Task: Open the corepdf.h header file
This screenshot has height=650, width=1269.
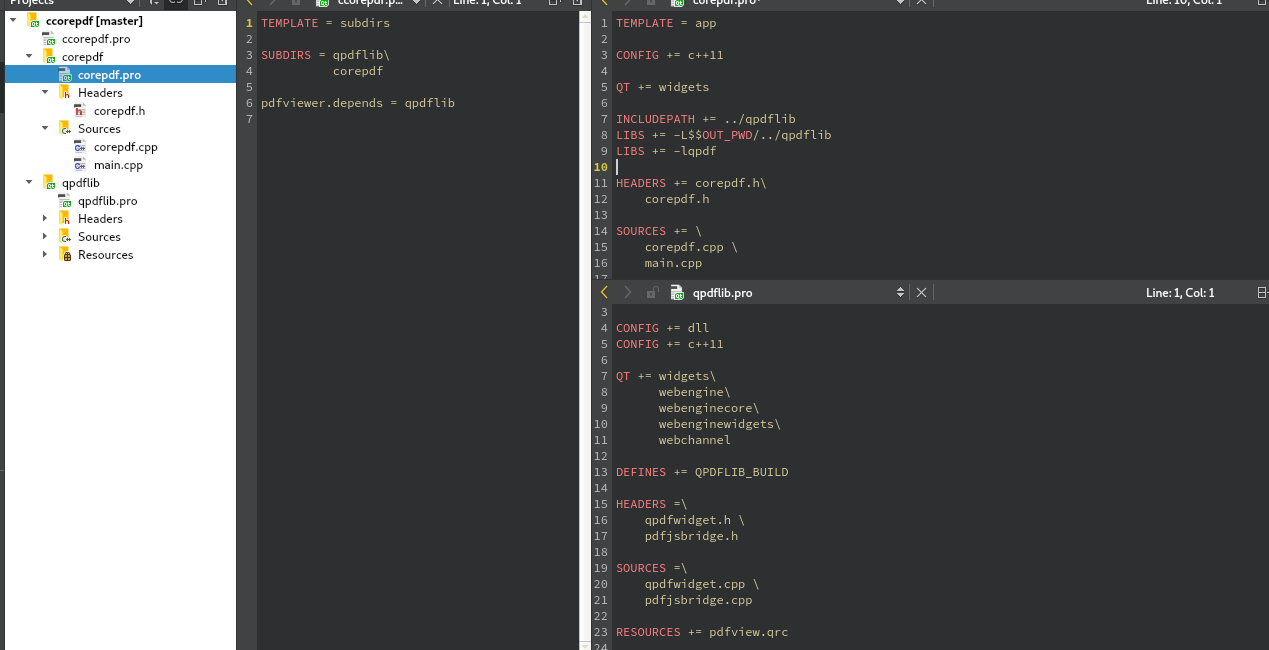Action: pyautogui.click(x=119, y=111)
